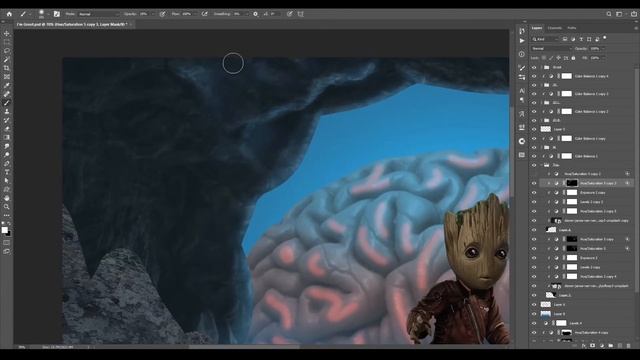The height and width of the screenshot is (360, 640).
Task: Hide the Layer 9 layer
Action: pos(534,314)
